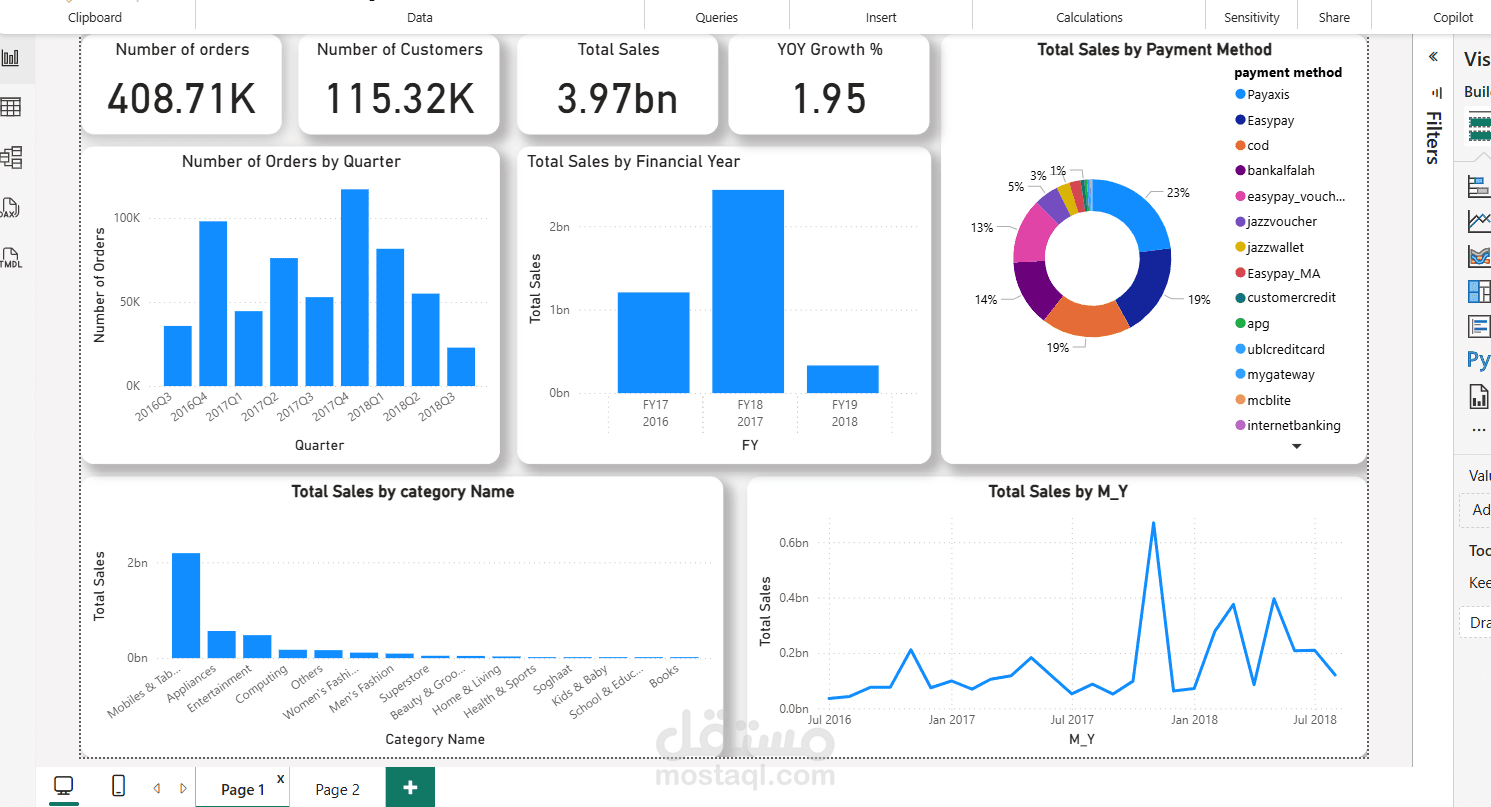The height and width of the screenshot is (807, 1491).
Task: Switch to Page 2
Action: 336,789
